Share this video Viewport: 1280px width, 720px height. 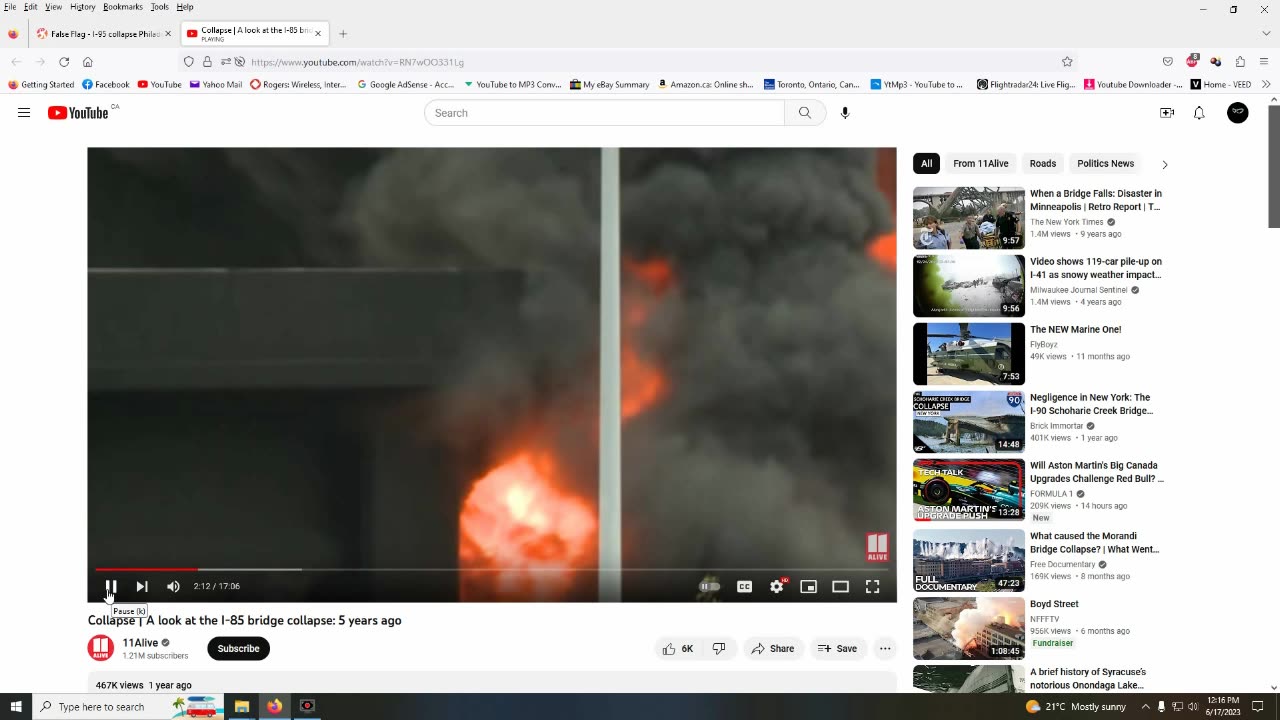(x=773, y=649)
